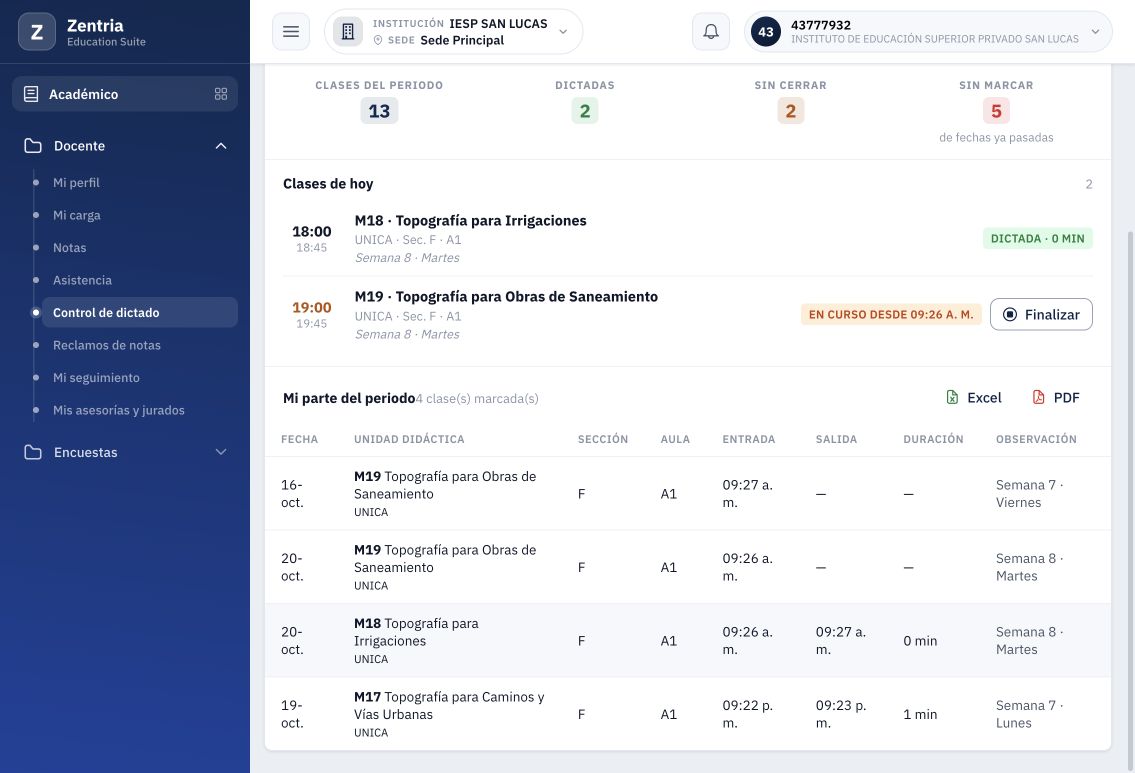This screenshot has width=1135, height=773.
Task: Click the stop icon in Finalizar
Action: (1010, 315)
